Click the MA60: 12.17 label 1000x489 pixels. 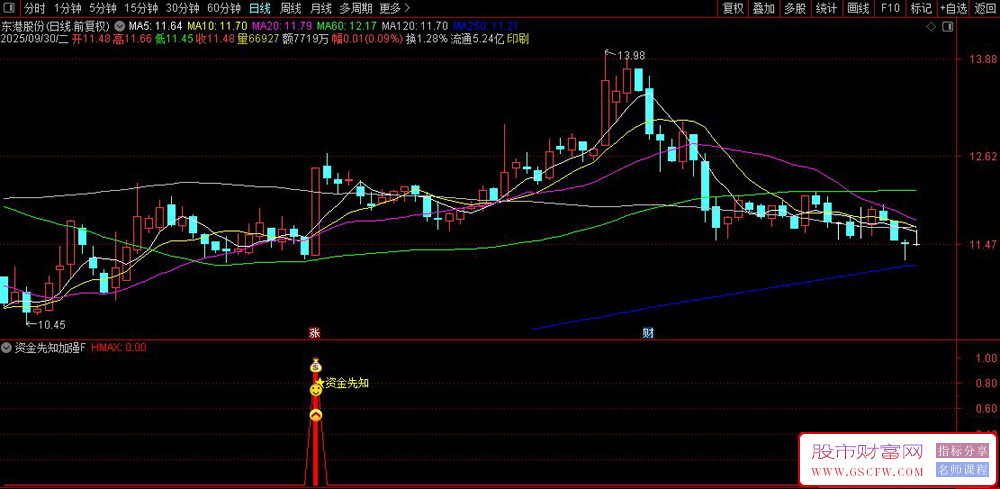click(x=347, y=27)
